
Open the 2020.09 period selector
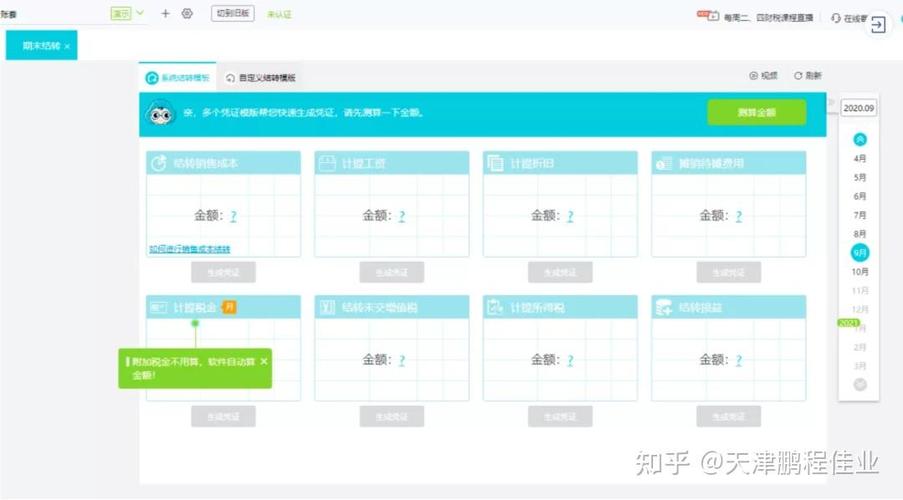pos(859,108)
